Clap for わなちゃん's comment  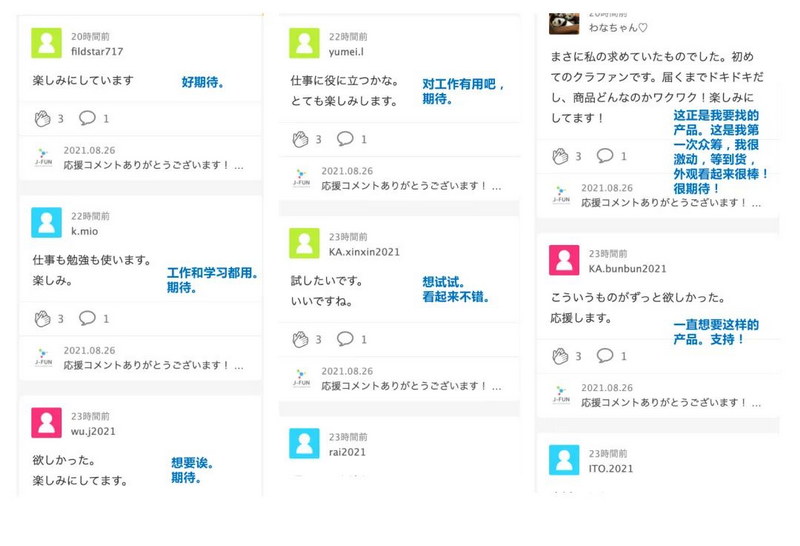(560, 156)
